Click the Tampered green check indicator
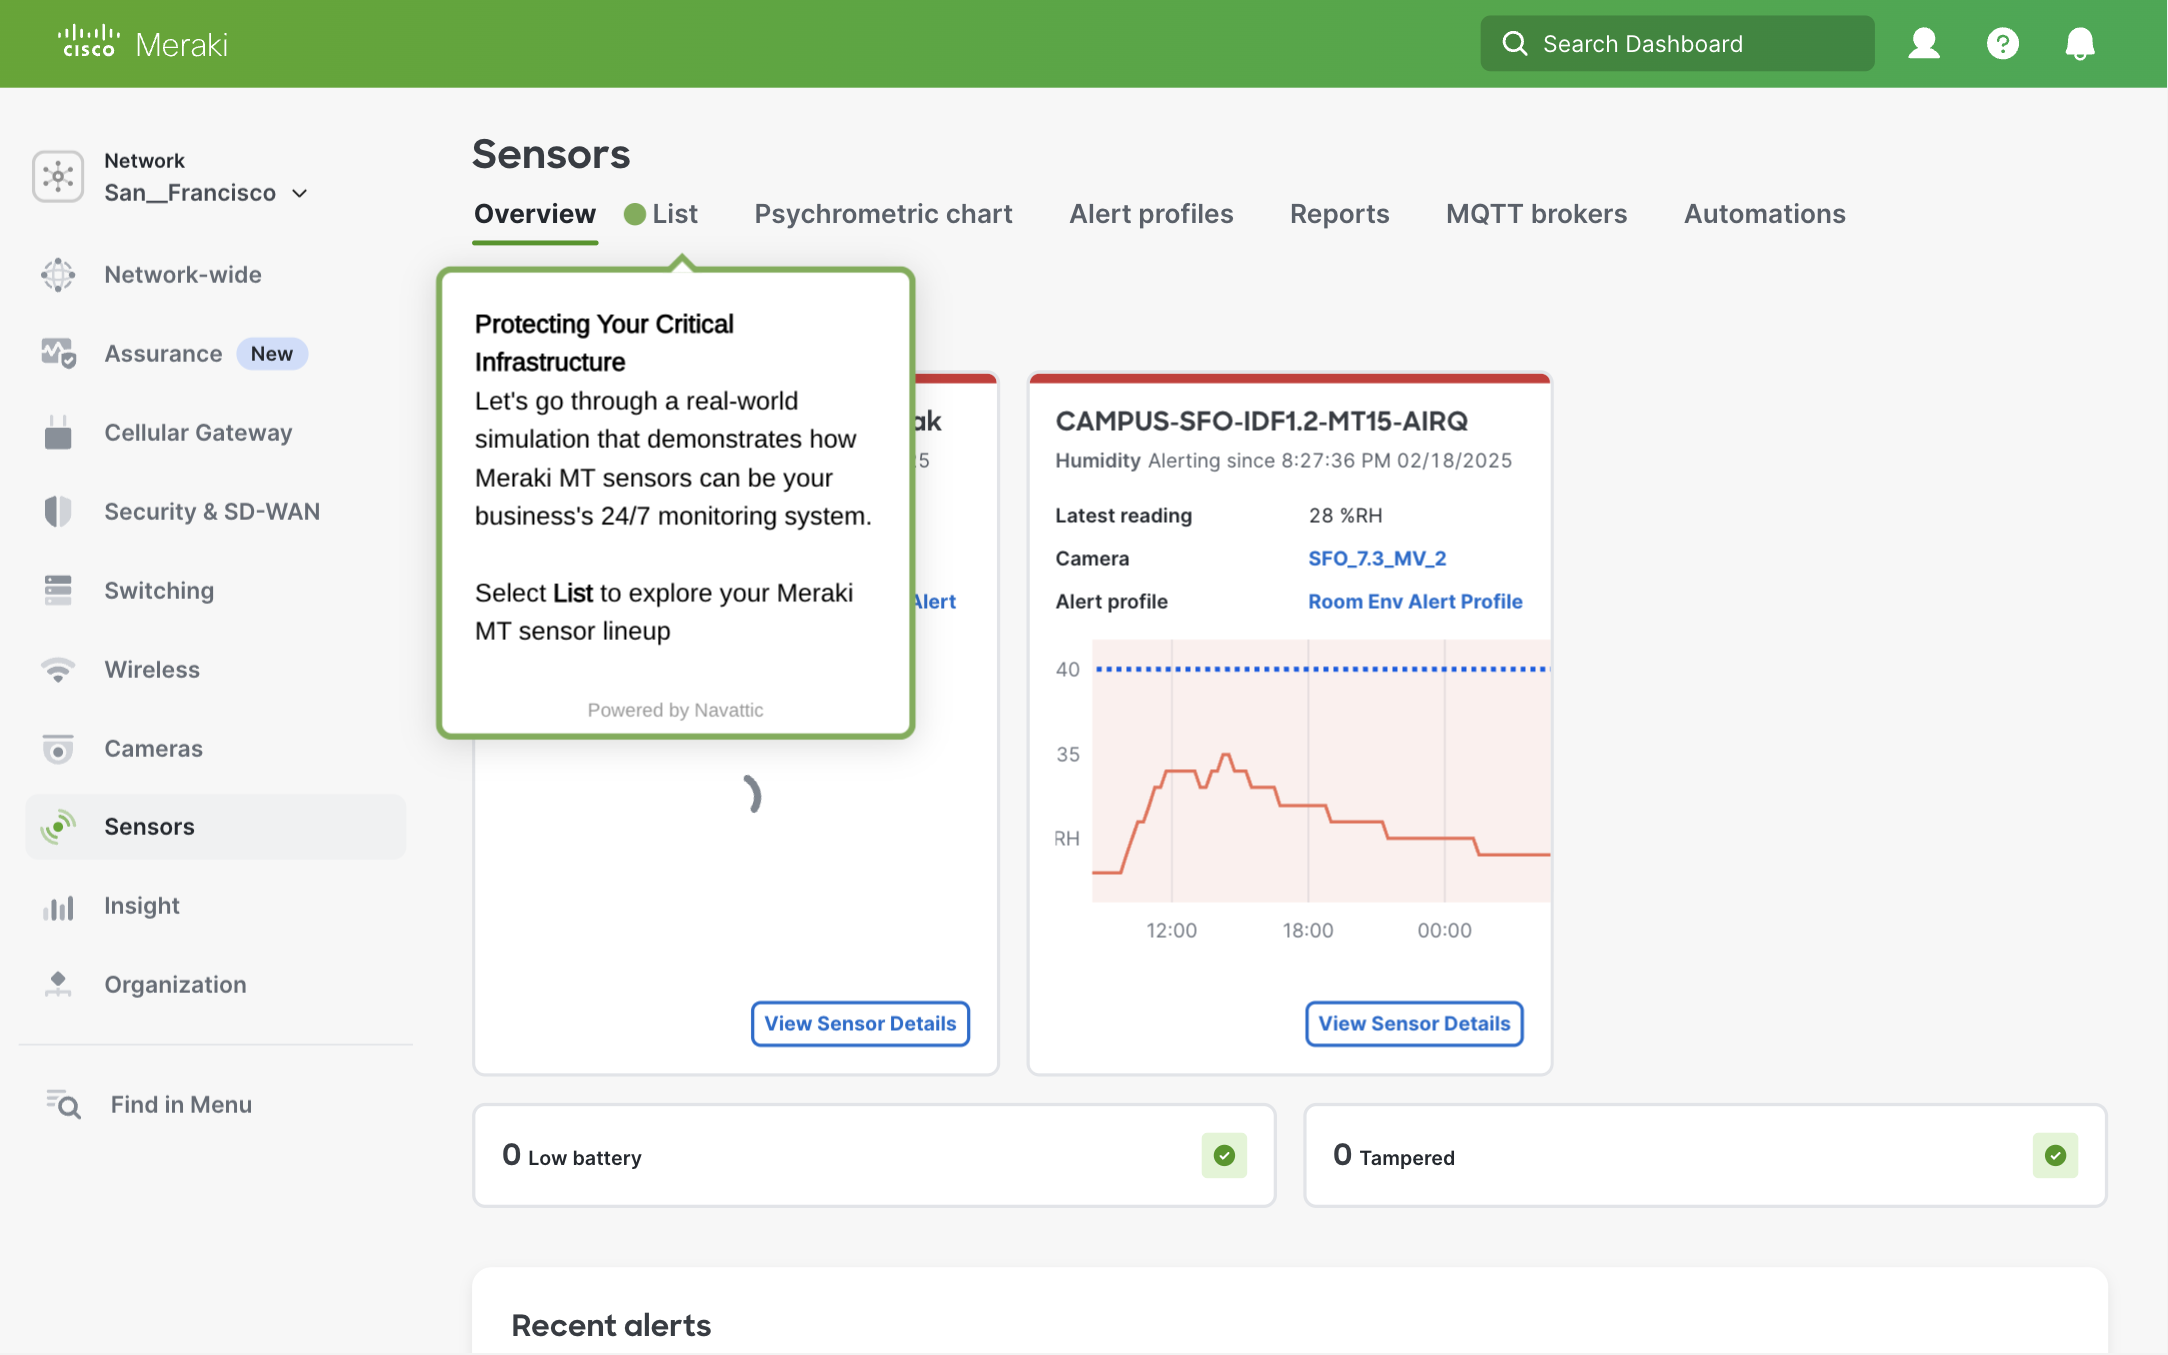 point(2055,1156)
